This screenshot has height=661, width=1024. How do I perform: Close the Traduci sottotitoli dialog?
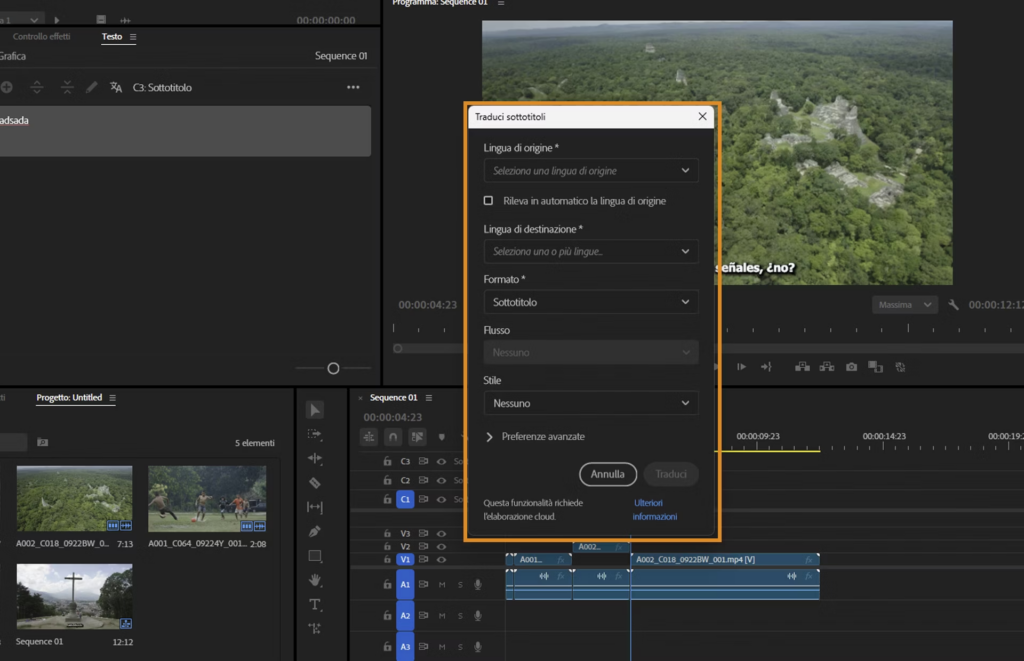[x=703, y=116]
